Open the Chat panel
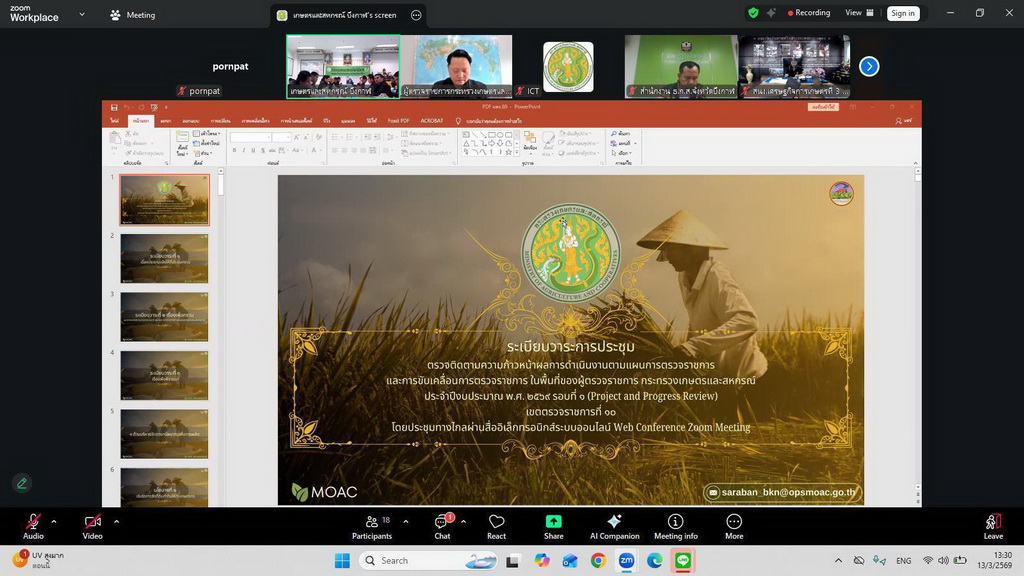This screenshot has width=1024, height=576. point(442,525)
